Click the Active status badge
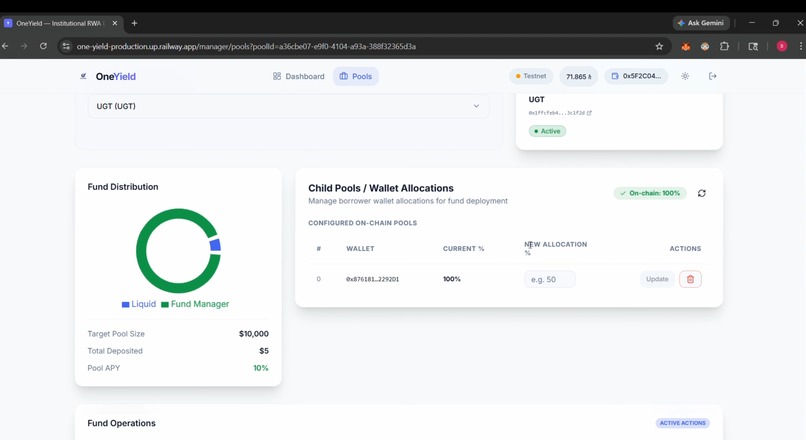Viewport: 806px width, 440px height. pyautogui.click(x=547, y=131)
